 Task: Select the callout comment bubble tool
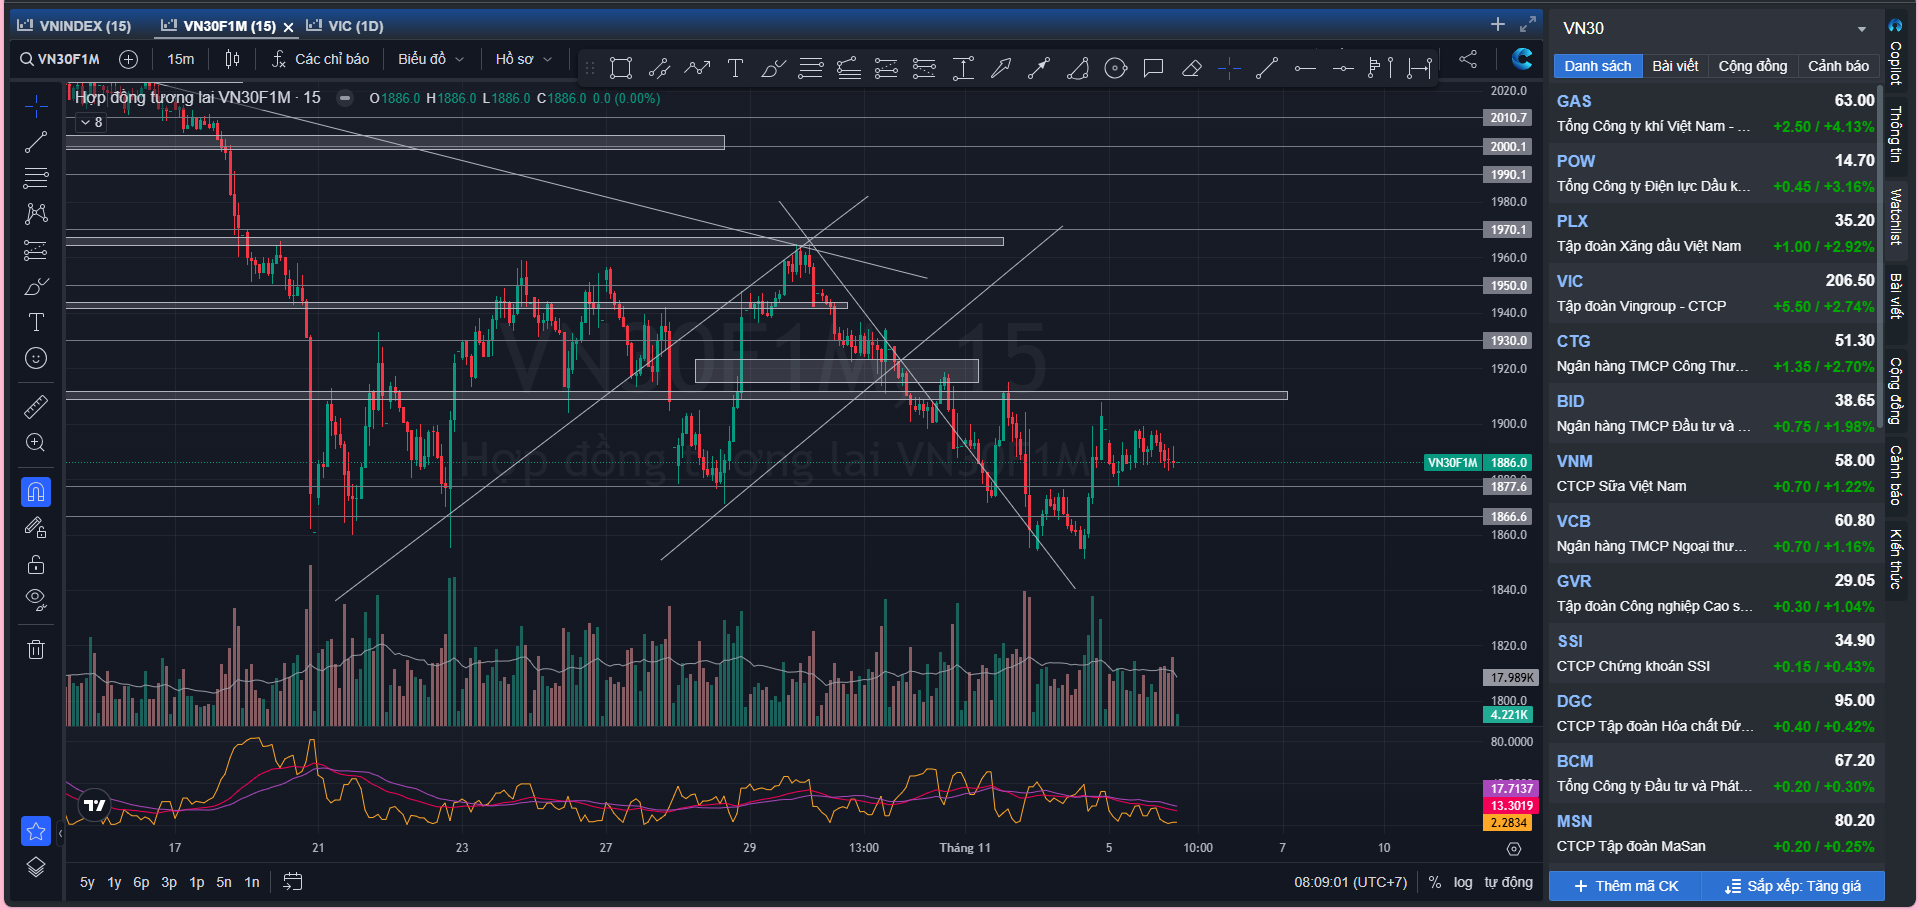1153,68
